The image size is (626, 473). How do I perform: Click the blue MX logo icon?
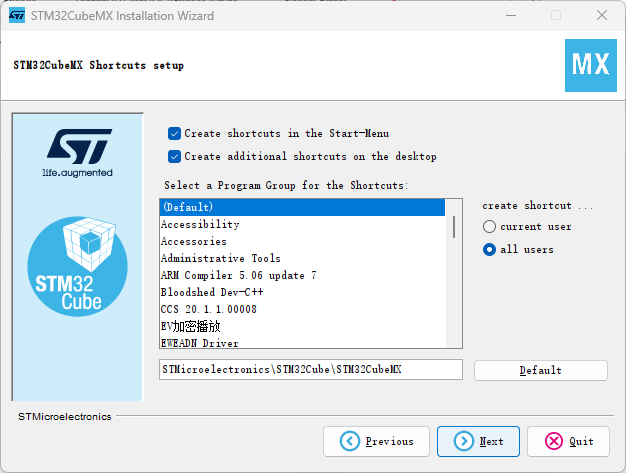(x=590, y=65)
